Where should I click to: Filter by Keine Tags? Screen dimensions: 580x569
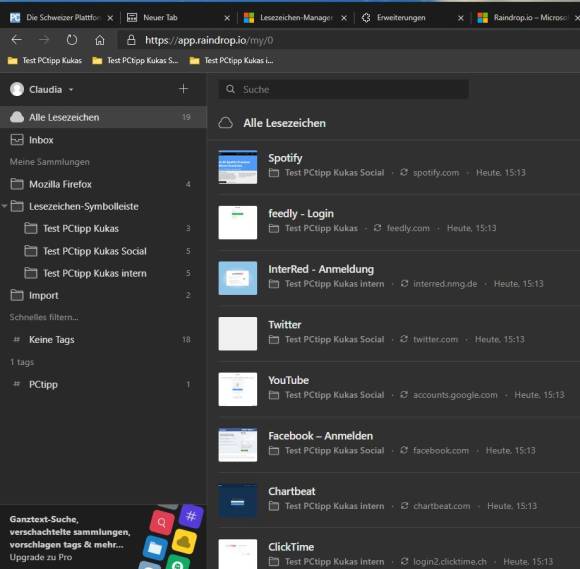pyautogui.click(x=103, y=340)
